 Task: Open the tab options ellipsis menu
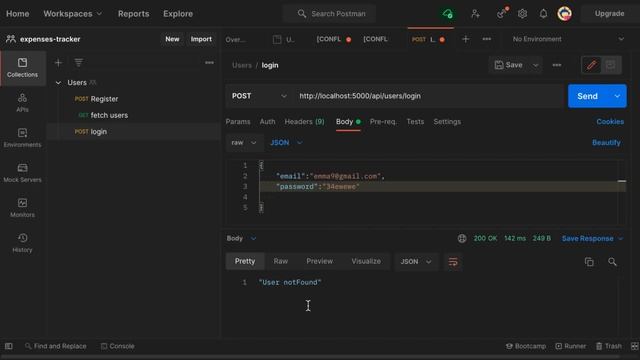click(487, 39)
